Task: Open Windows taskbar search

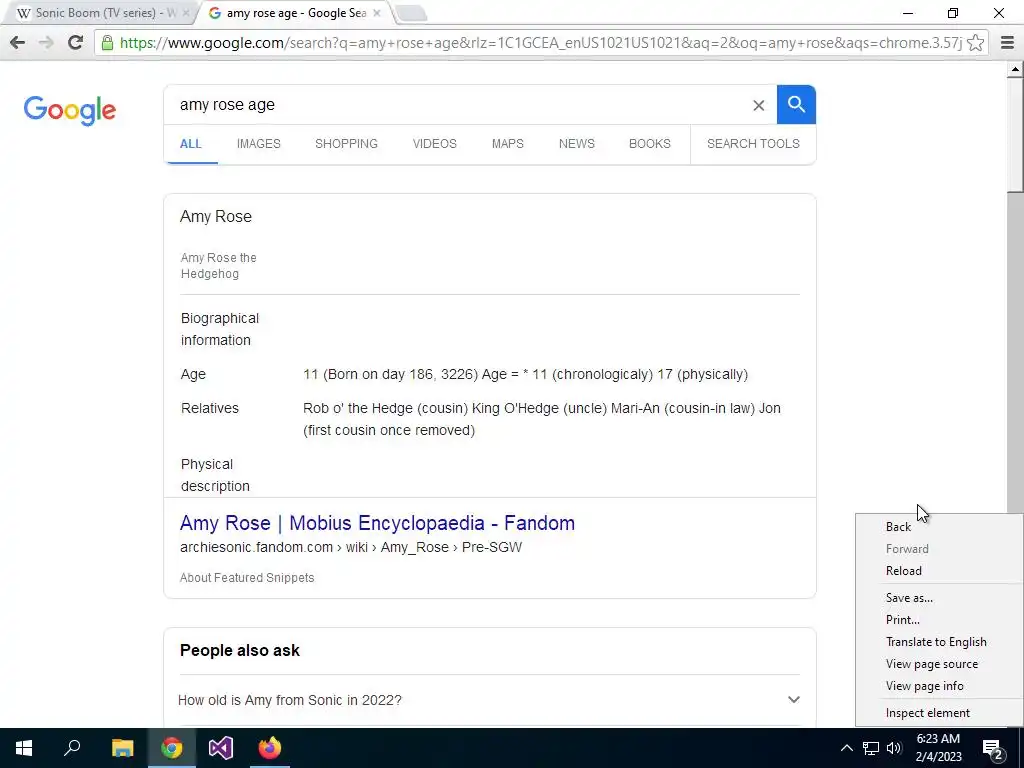Action: click(72, 748)
